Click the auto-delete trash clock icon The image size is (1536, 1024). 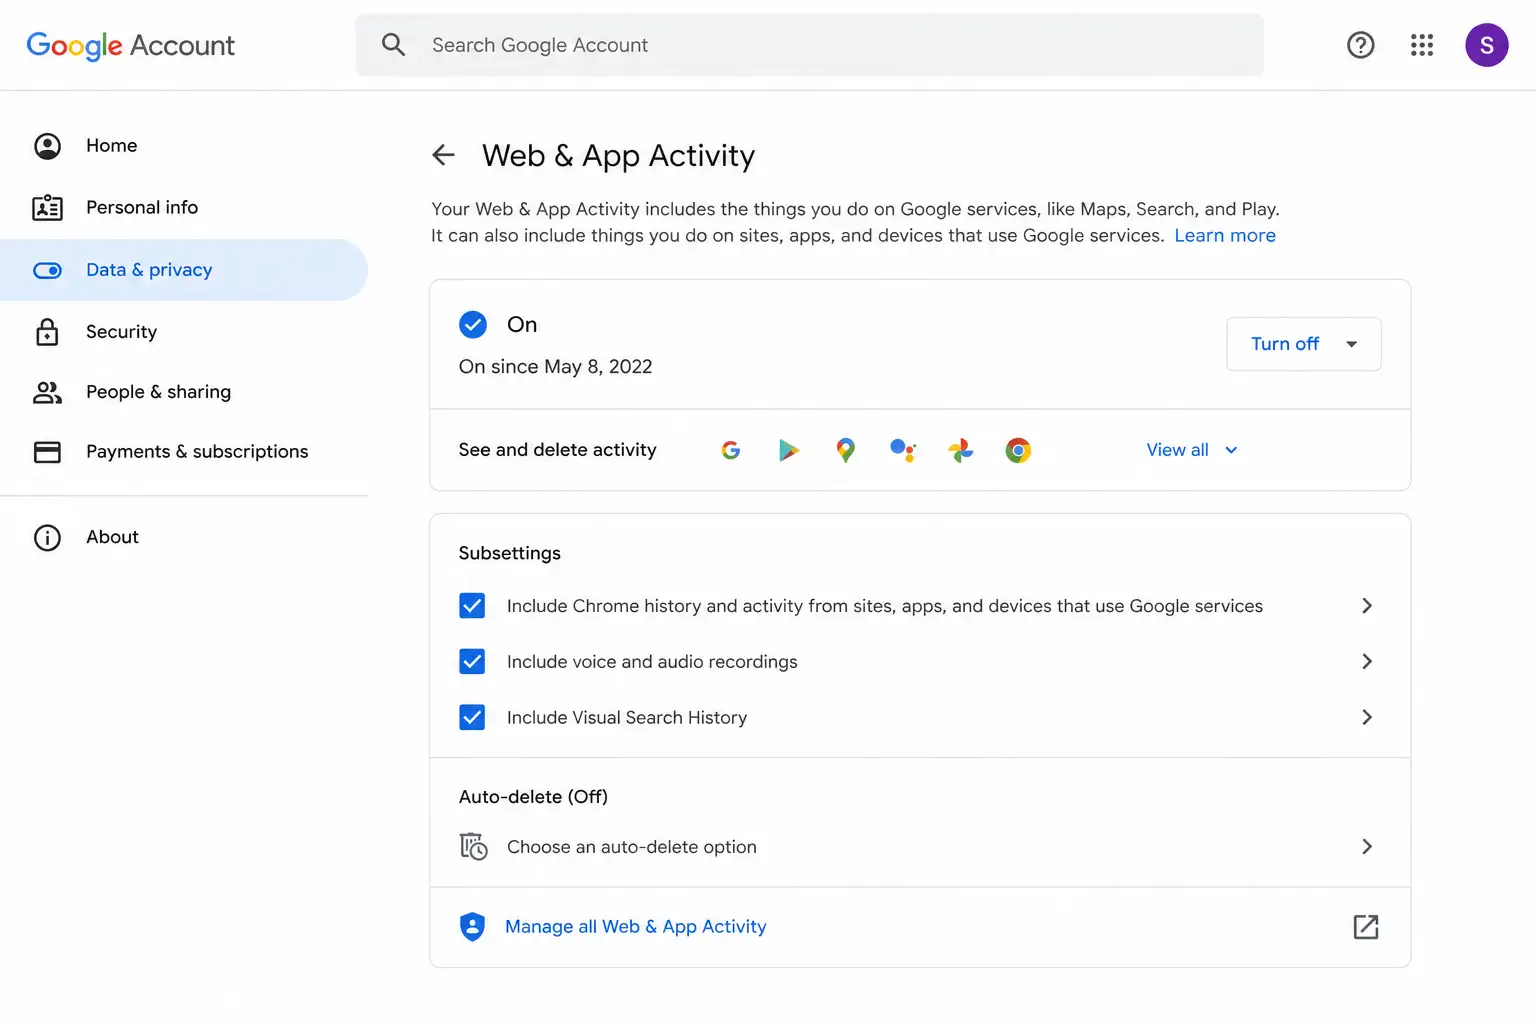coord(473,846)
